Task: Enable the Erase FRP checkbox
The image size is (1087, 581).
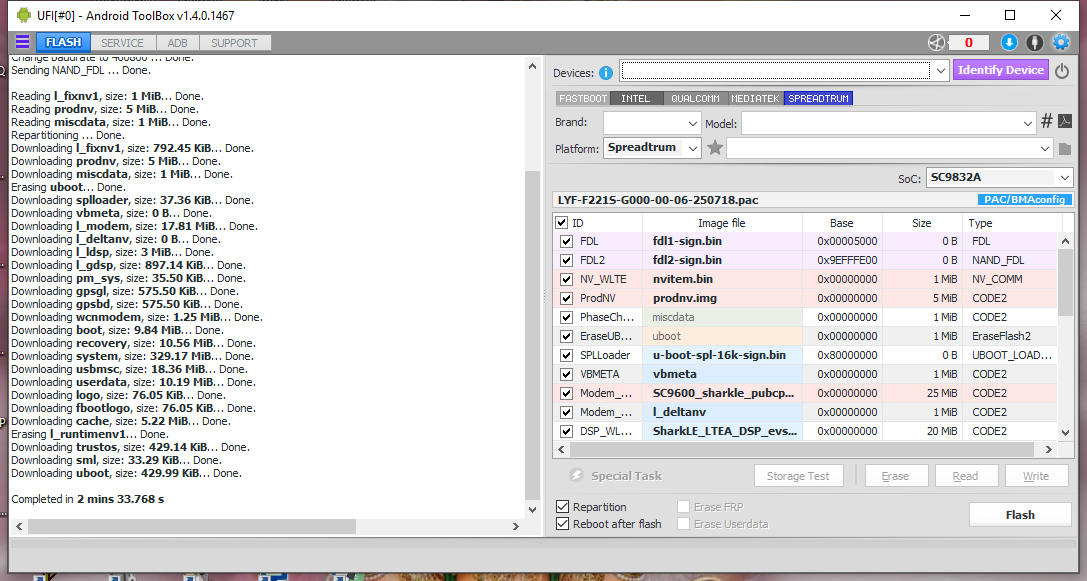Action: tap(684, 507)
